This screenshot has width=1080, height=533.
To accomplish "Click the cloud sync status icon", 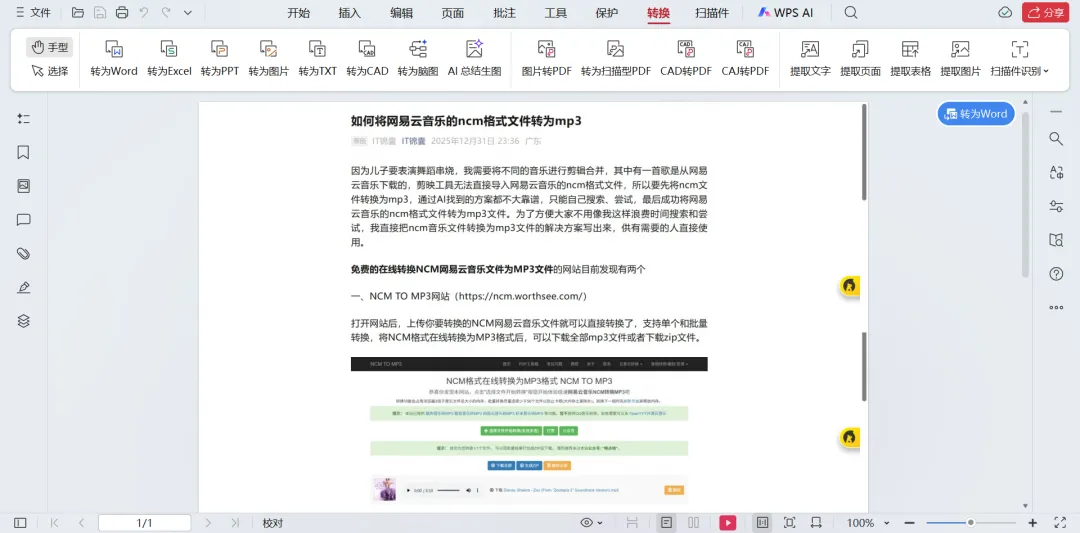I will [x=1004, y=12].
